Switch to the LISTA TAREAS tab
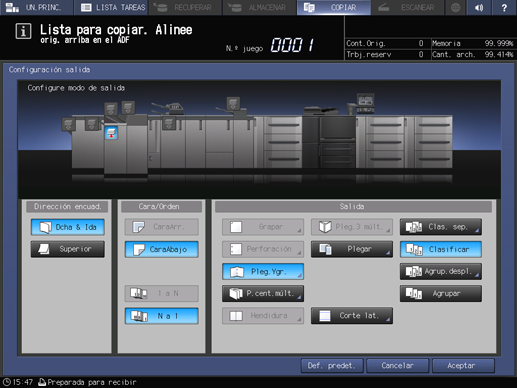This screenshot has width=517, height=388. coord(111,7)
